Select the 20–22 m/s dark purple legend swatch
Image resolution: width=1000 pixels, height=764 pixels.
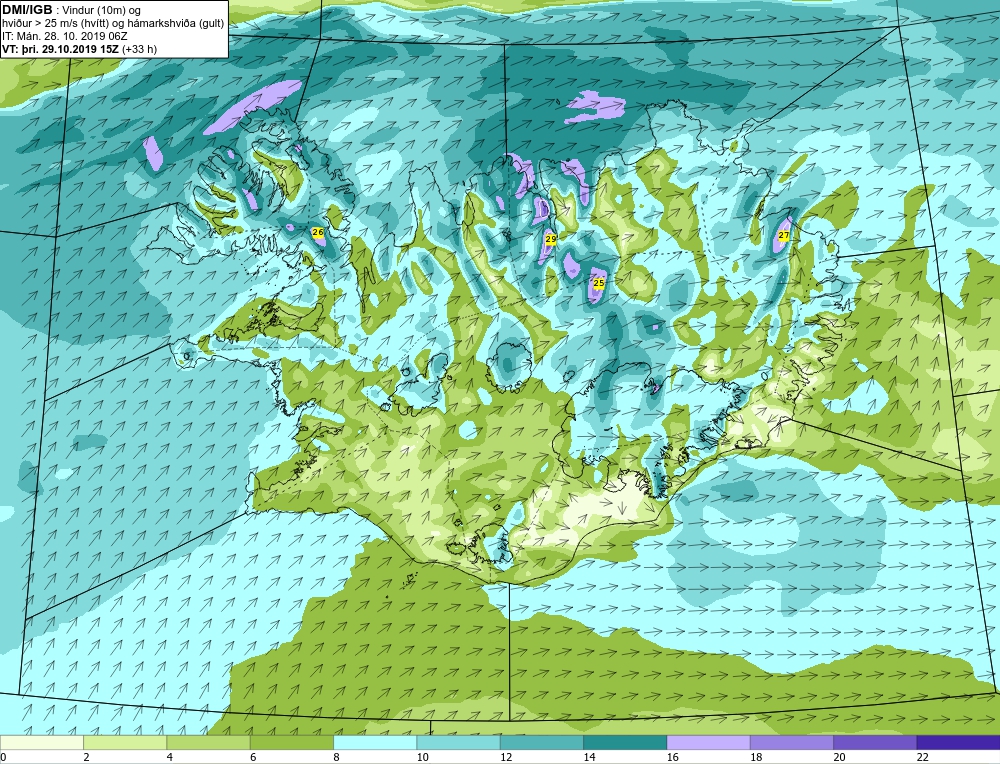875,742
